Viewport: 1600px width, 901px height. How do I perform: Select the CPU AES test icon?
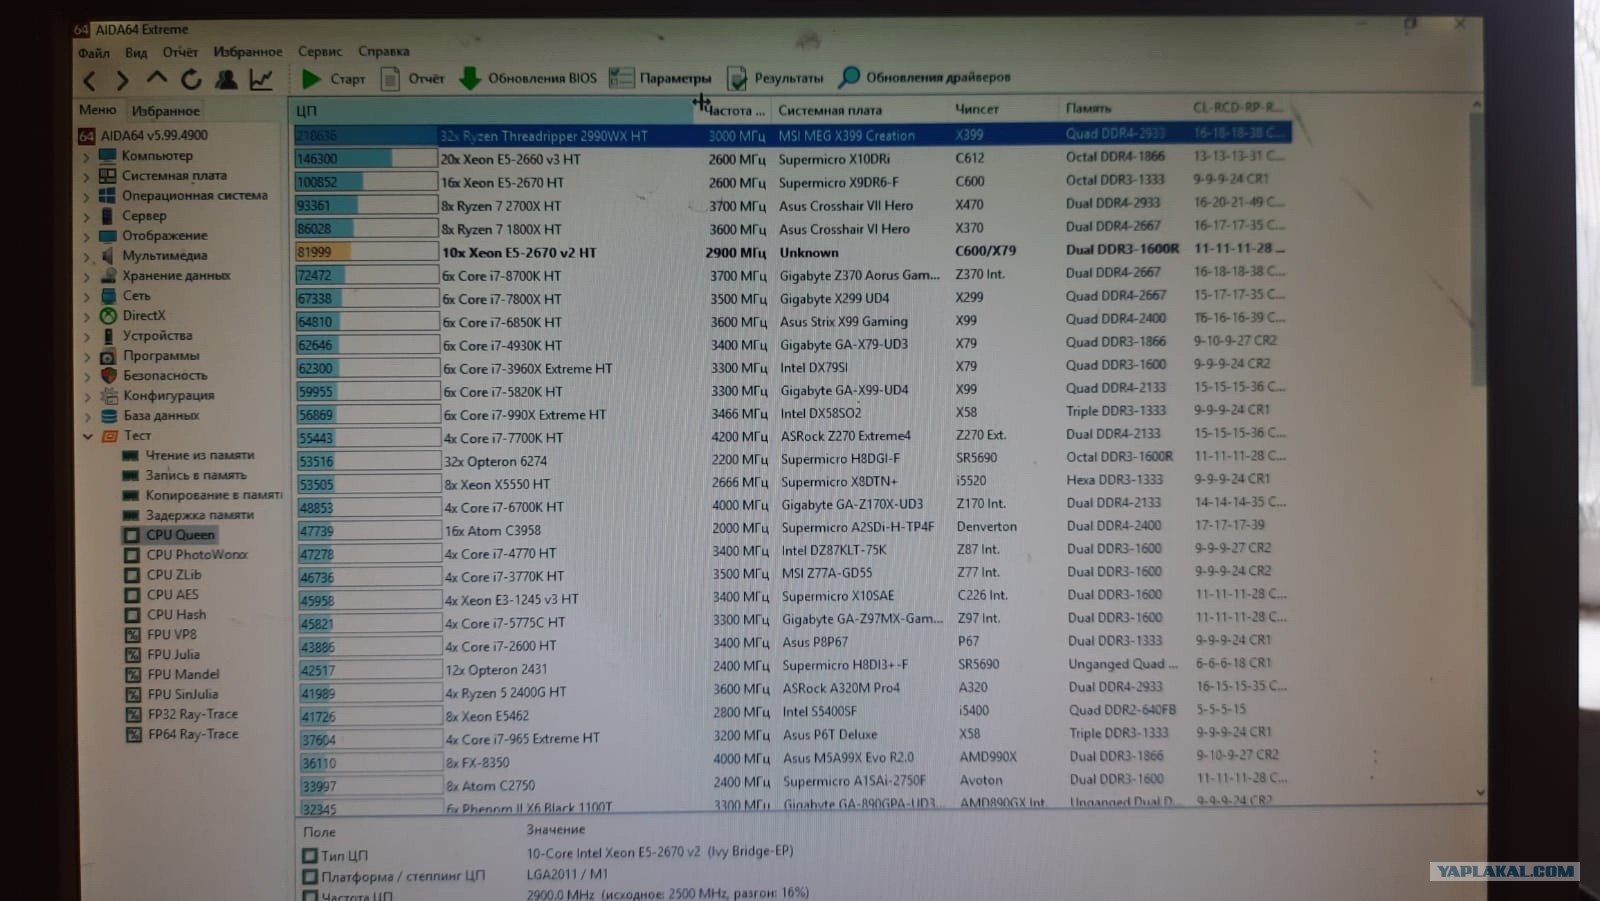pyautogui.click(x=131, y=595)
